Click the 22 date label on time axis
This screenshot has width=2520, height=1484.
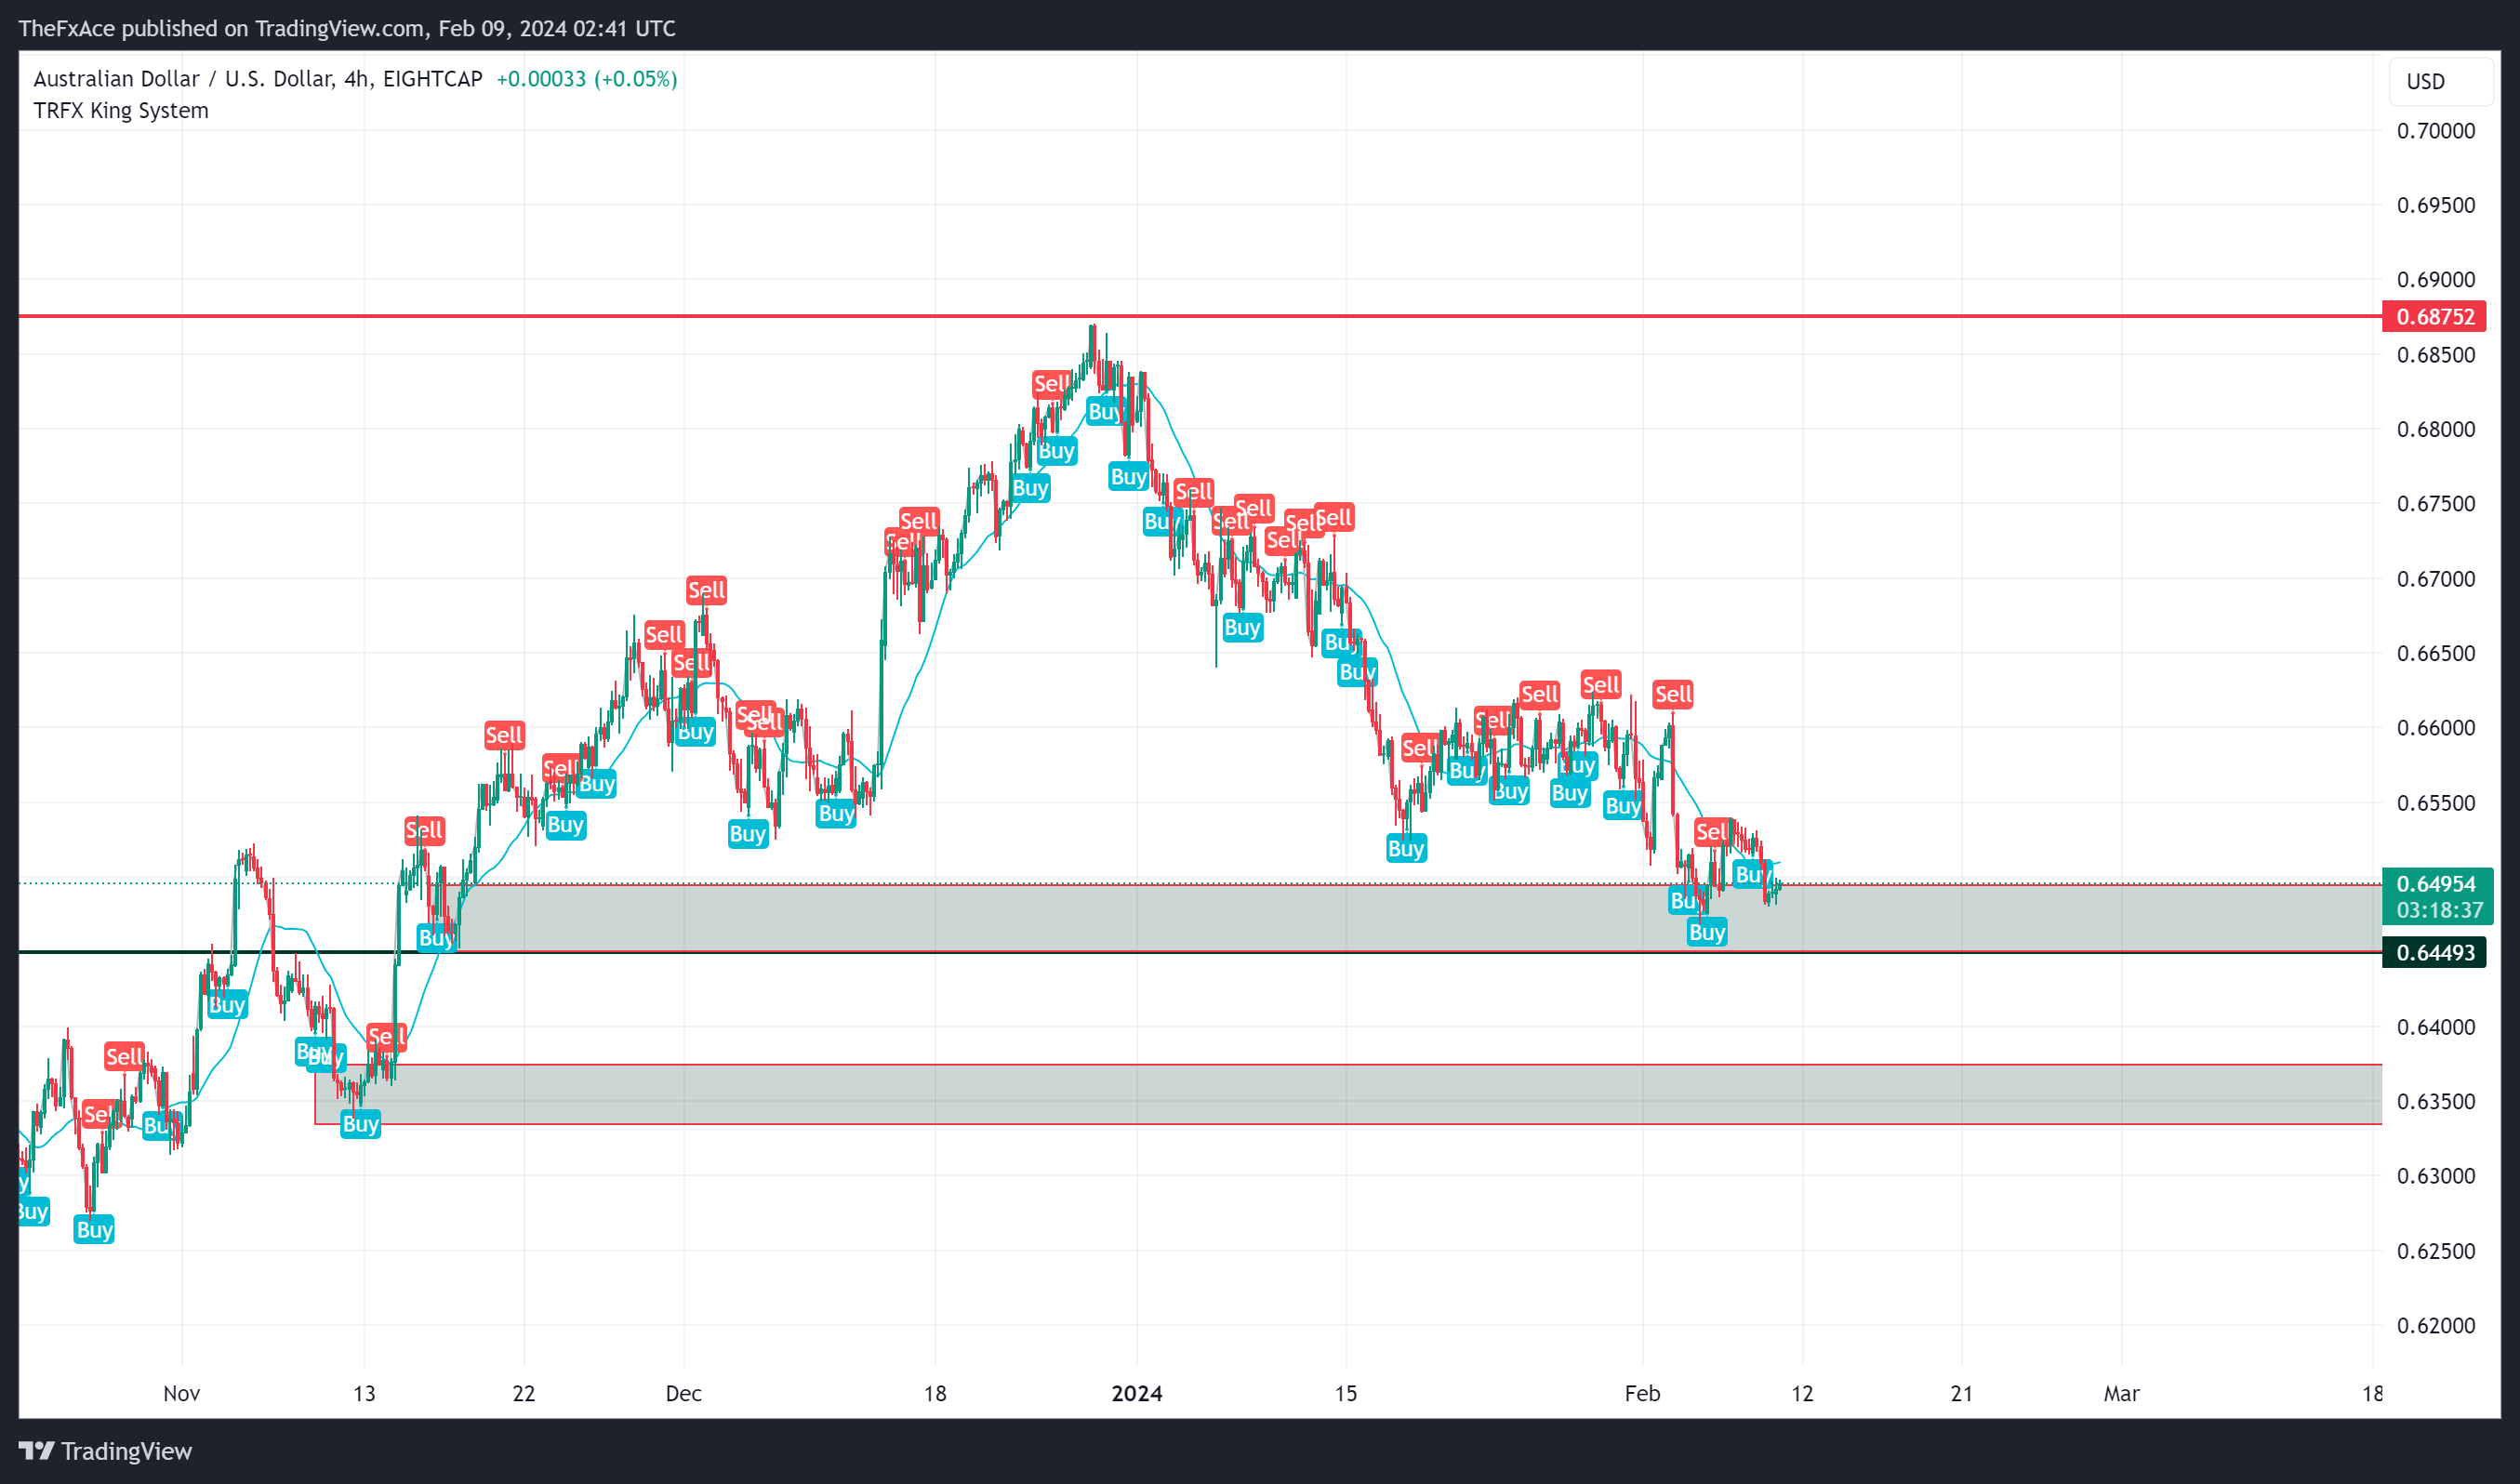pos(524,1393)
